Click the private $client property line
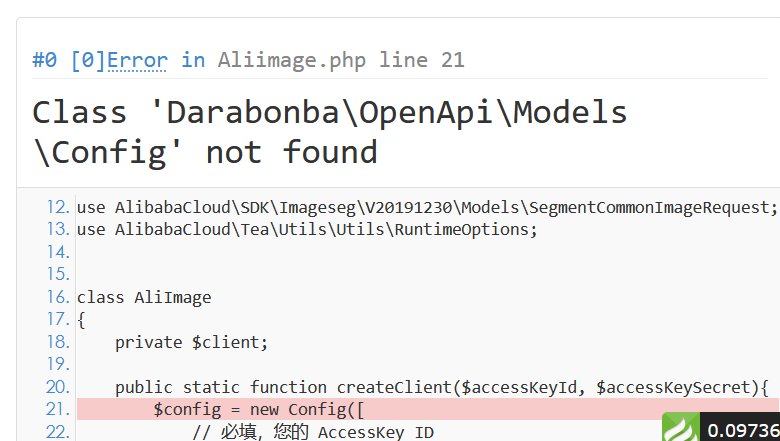The width and height of the screenshot is (780, 441). point(192,343)
